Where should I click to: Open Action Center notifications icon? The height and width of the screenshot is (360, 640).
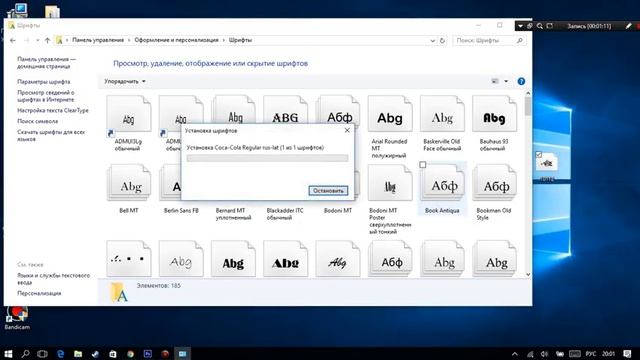(627, 354)
